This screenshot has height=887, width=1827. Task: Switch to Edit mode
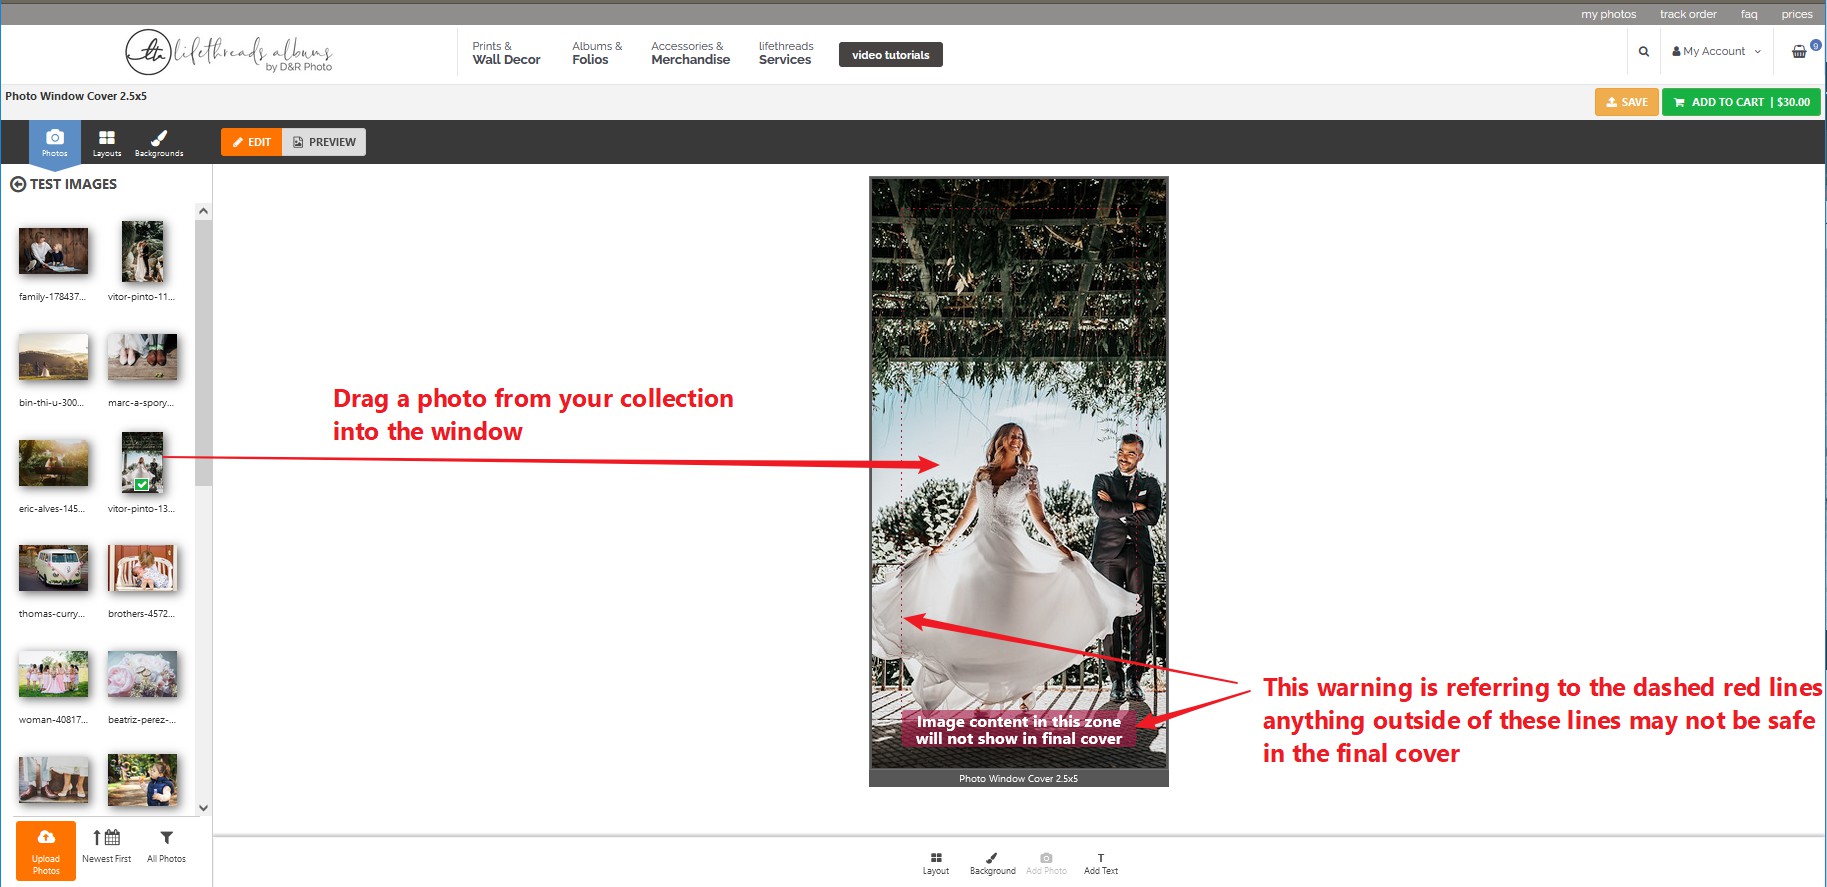(x=252, y=142)
